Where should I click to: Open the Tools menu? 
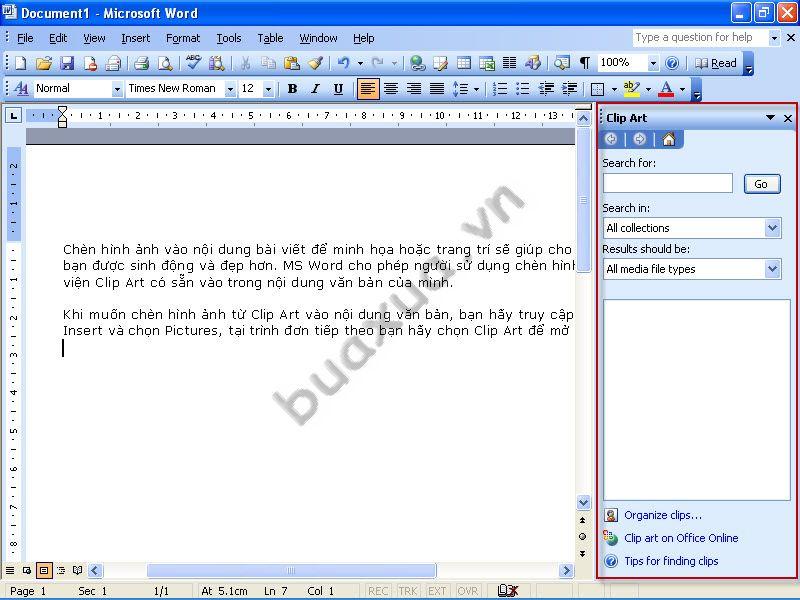pyautogui.click(x=229, y=38)
